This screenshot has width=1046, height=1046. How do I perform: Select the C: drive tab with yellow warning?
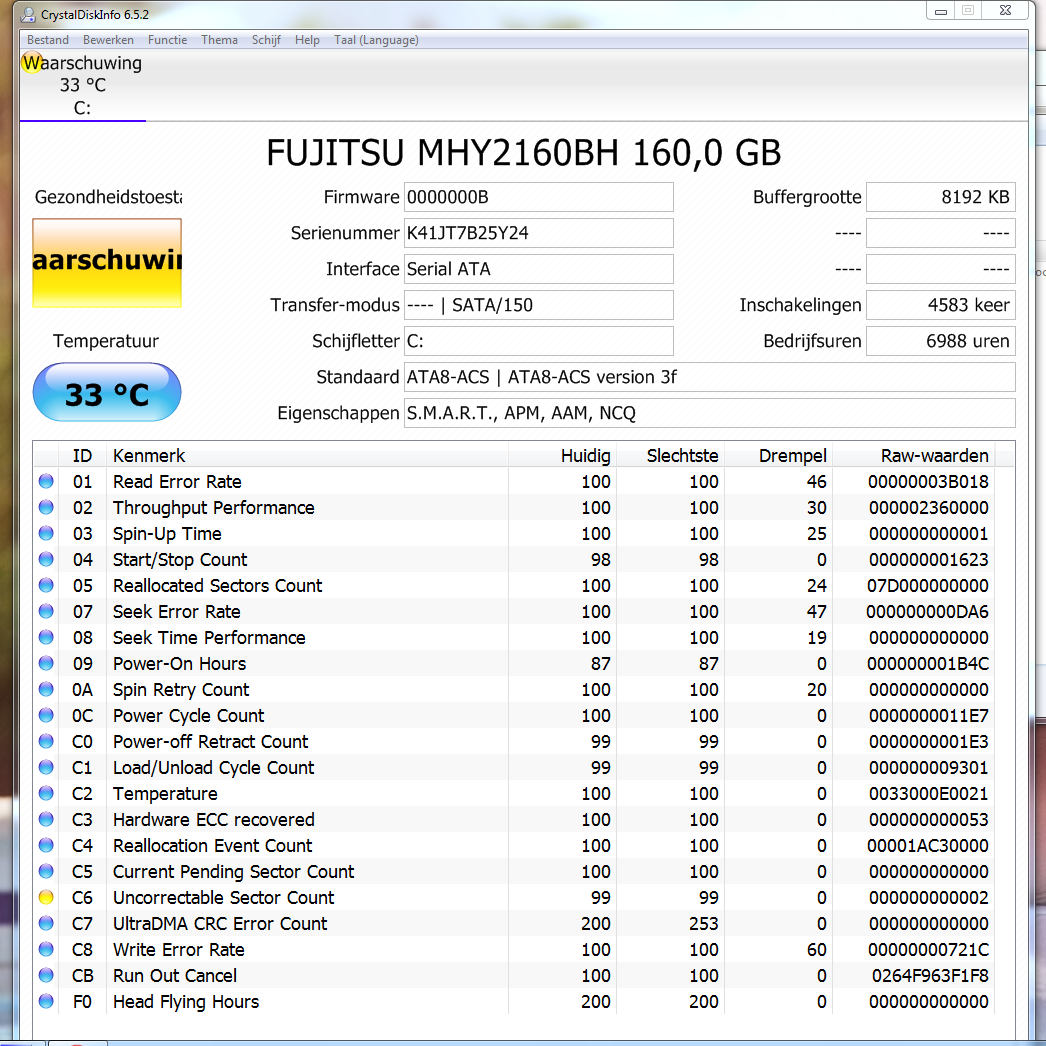83,85
